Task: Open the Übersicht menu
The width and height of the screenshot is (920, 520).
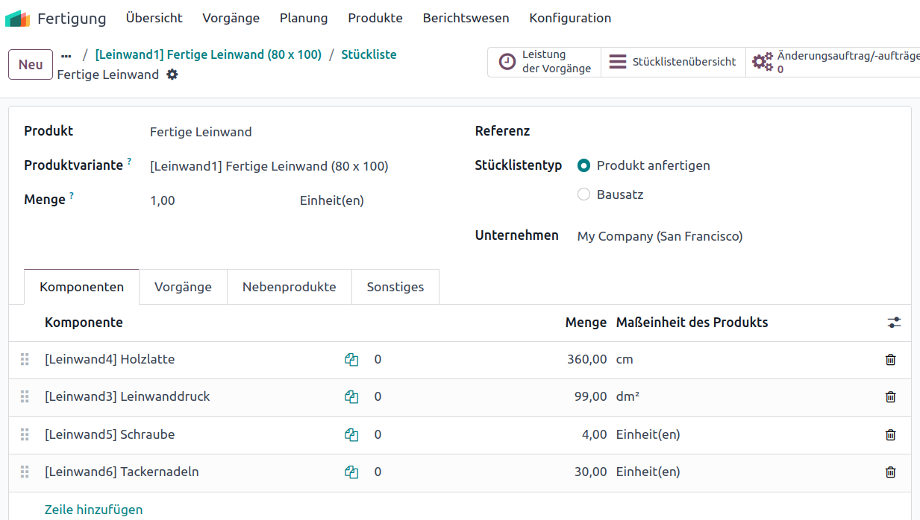Action: coord(154,18)
